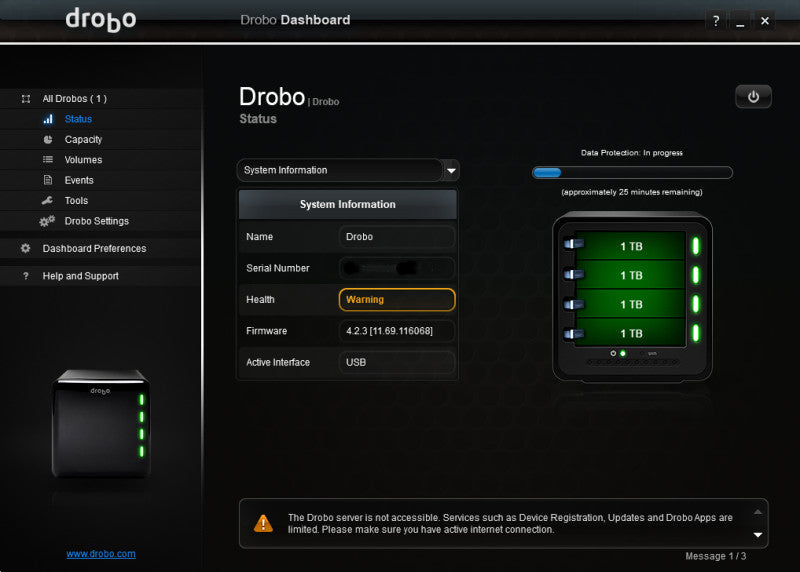
Task: Click the power button icon
Action: pyautogui.click(x=753, y=97)
